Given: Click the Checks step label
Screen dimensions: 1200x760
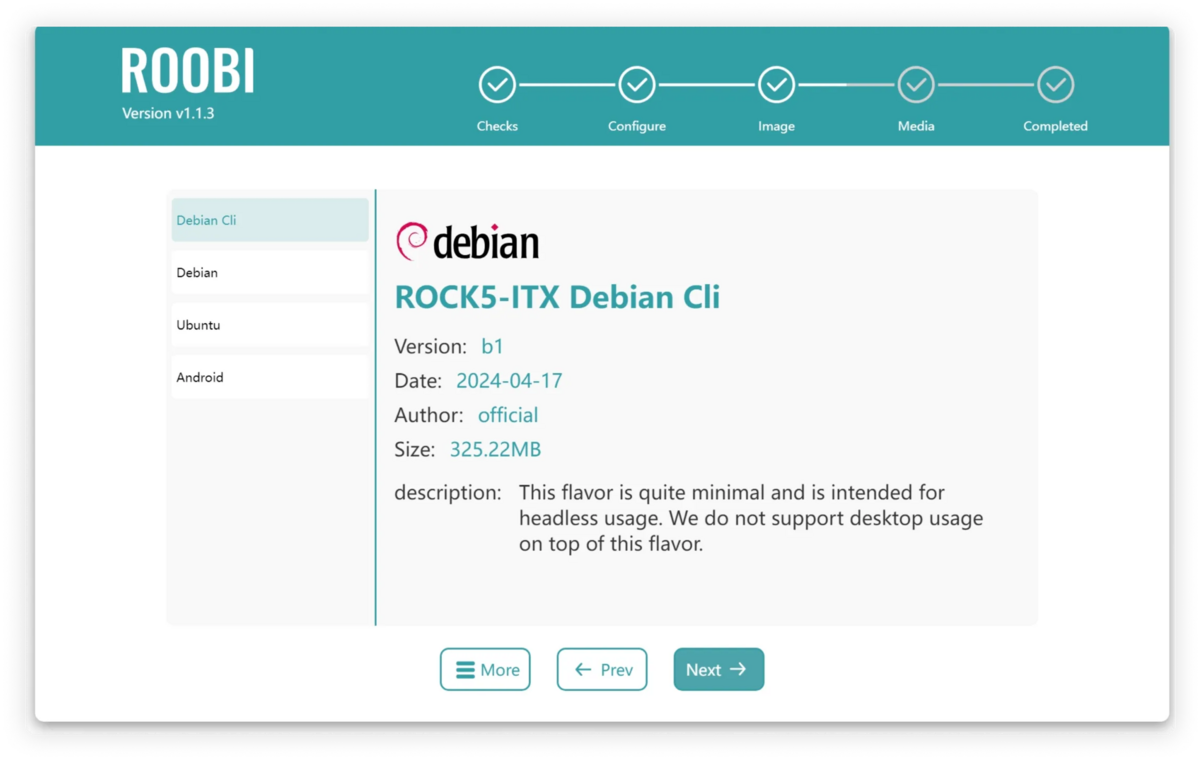Looking at the screenshot, I should pyautogui.click(x=497, y=126).
